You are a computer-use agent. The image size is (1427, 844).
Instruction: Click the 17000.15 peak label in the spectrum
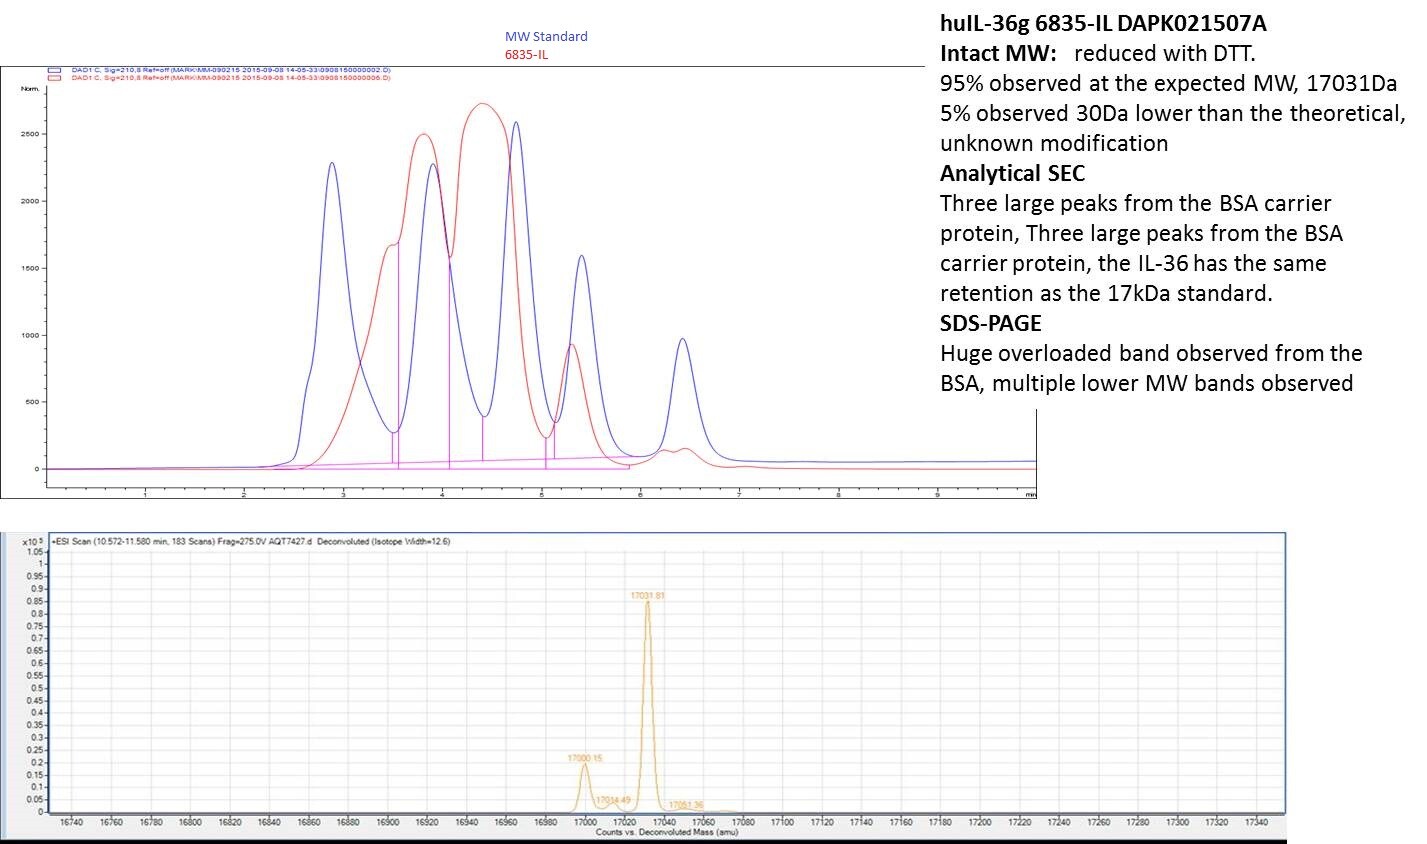(585, 758)
